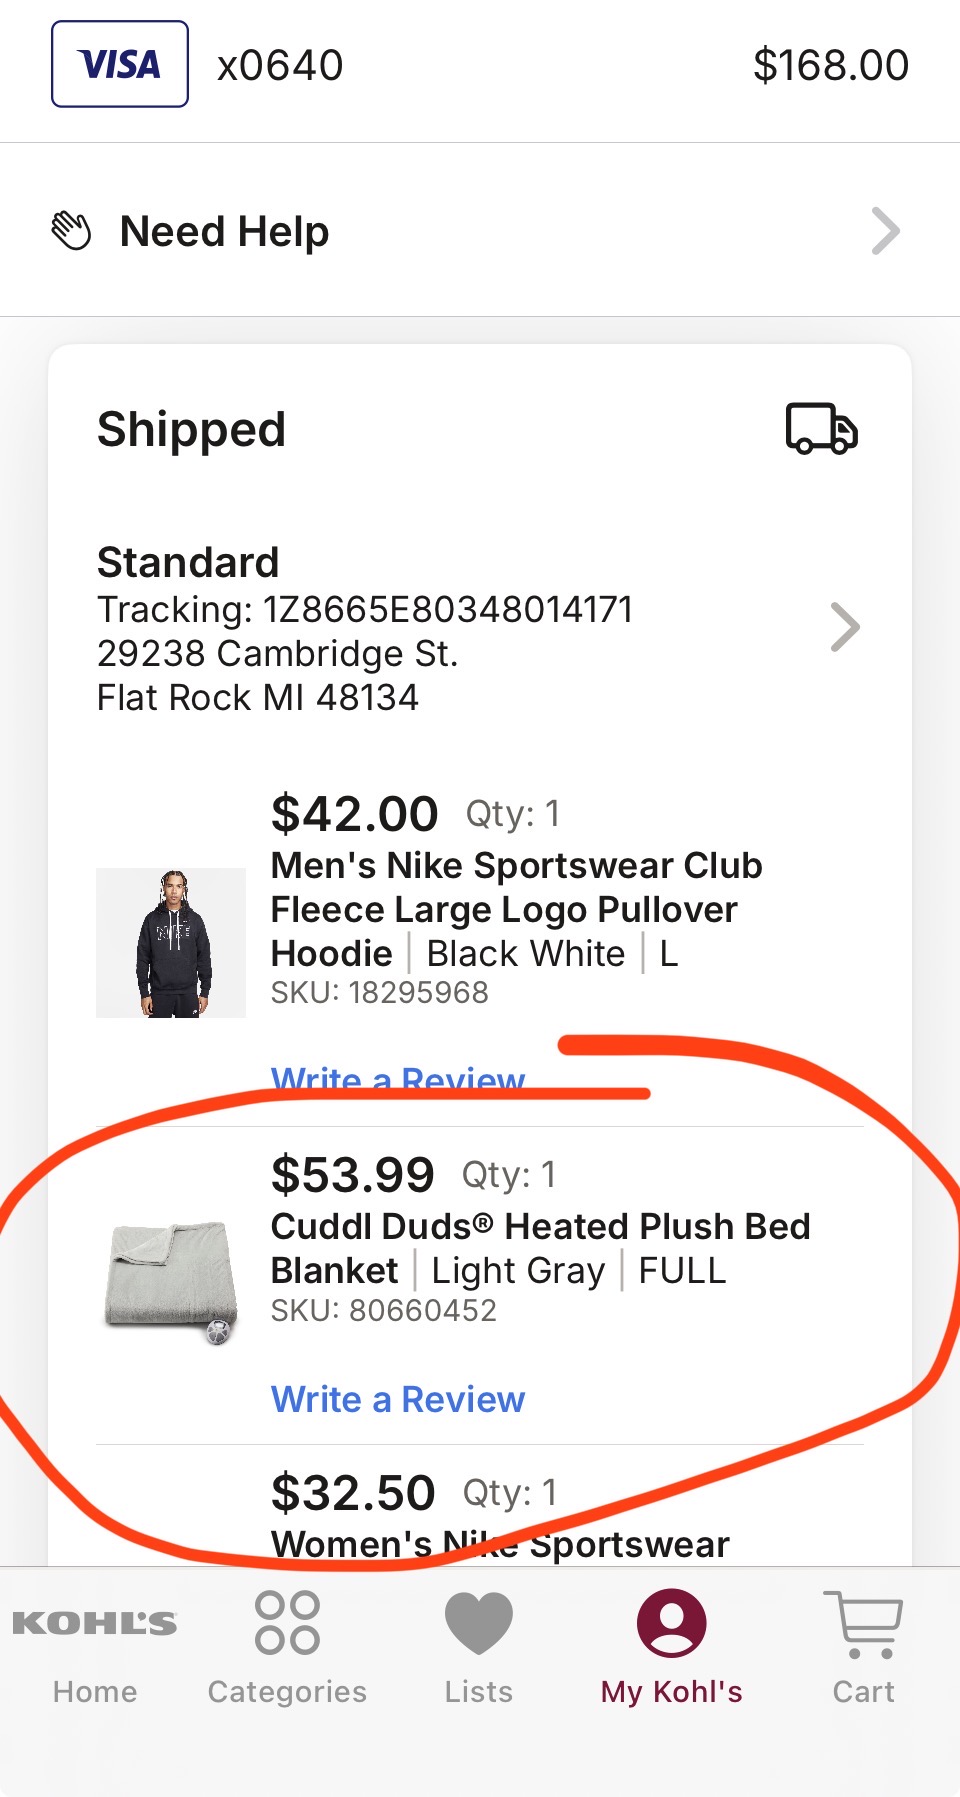Click Write a Review under Nike hoodie
The image size is (960, 1797).
398,1079
